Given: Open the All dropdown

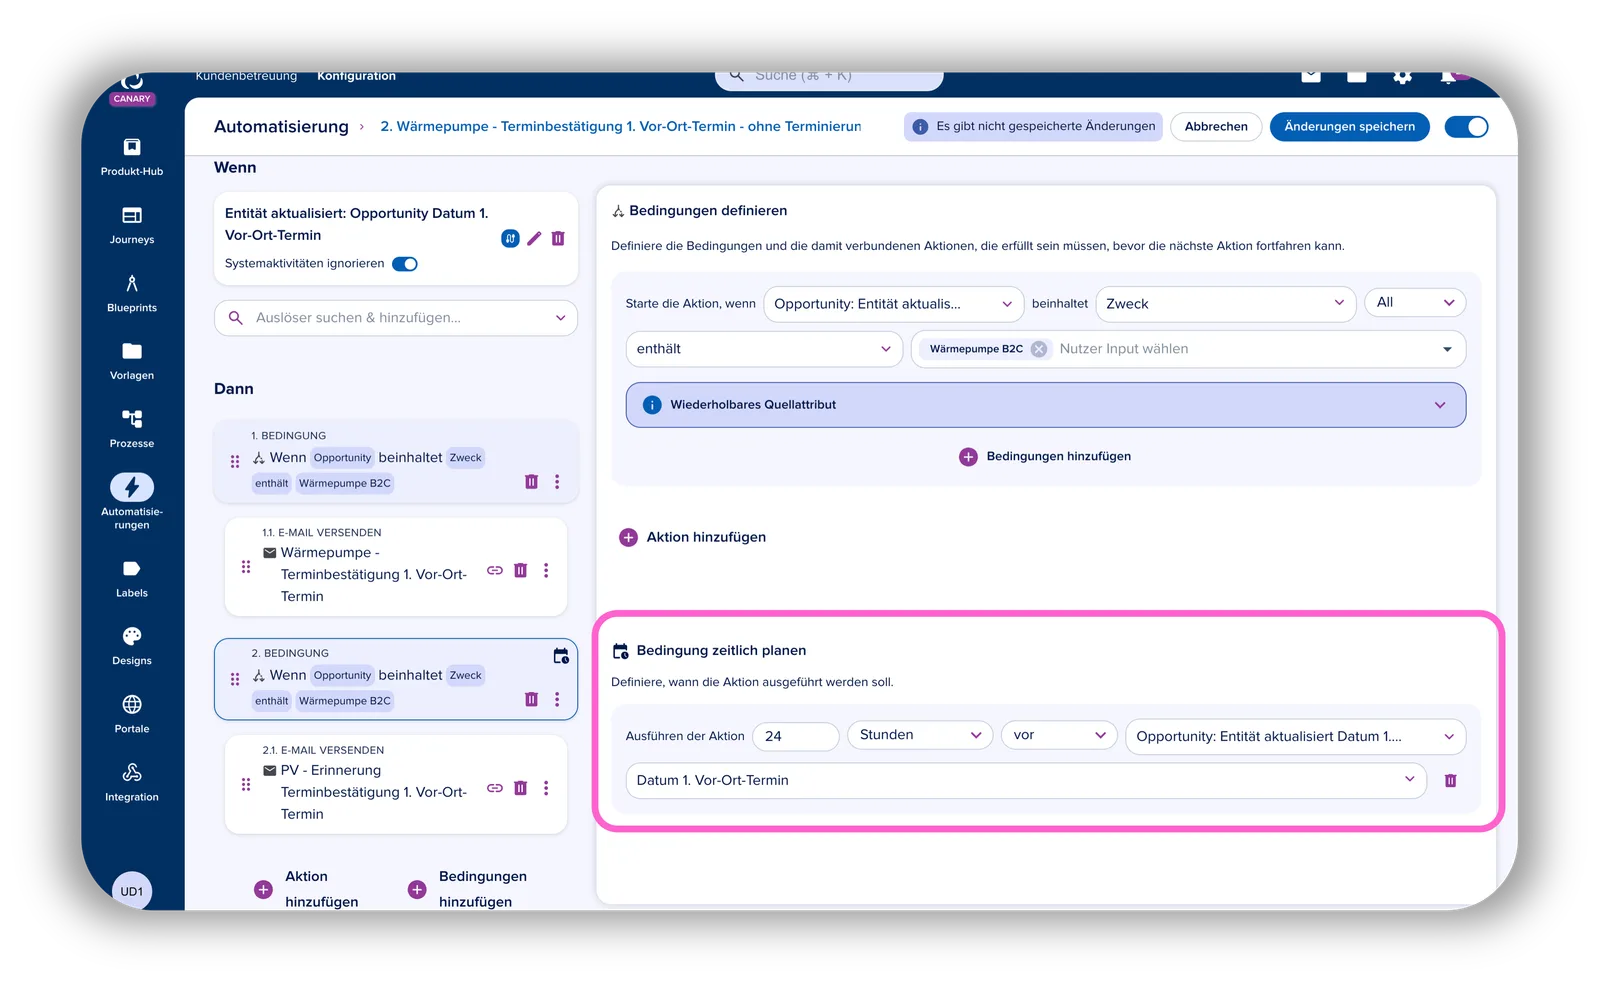Looking at the screenshot, I should point(1415,303).
